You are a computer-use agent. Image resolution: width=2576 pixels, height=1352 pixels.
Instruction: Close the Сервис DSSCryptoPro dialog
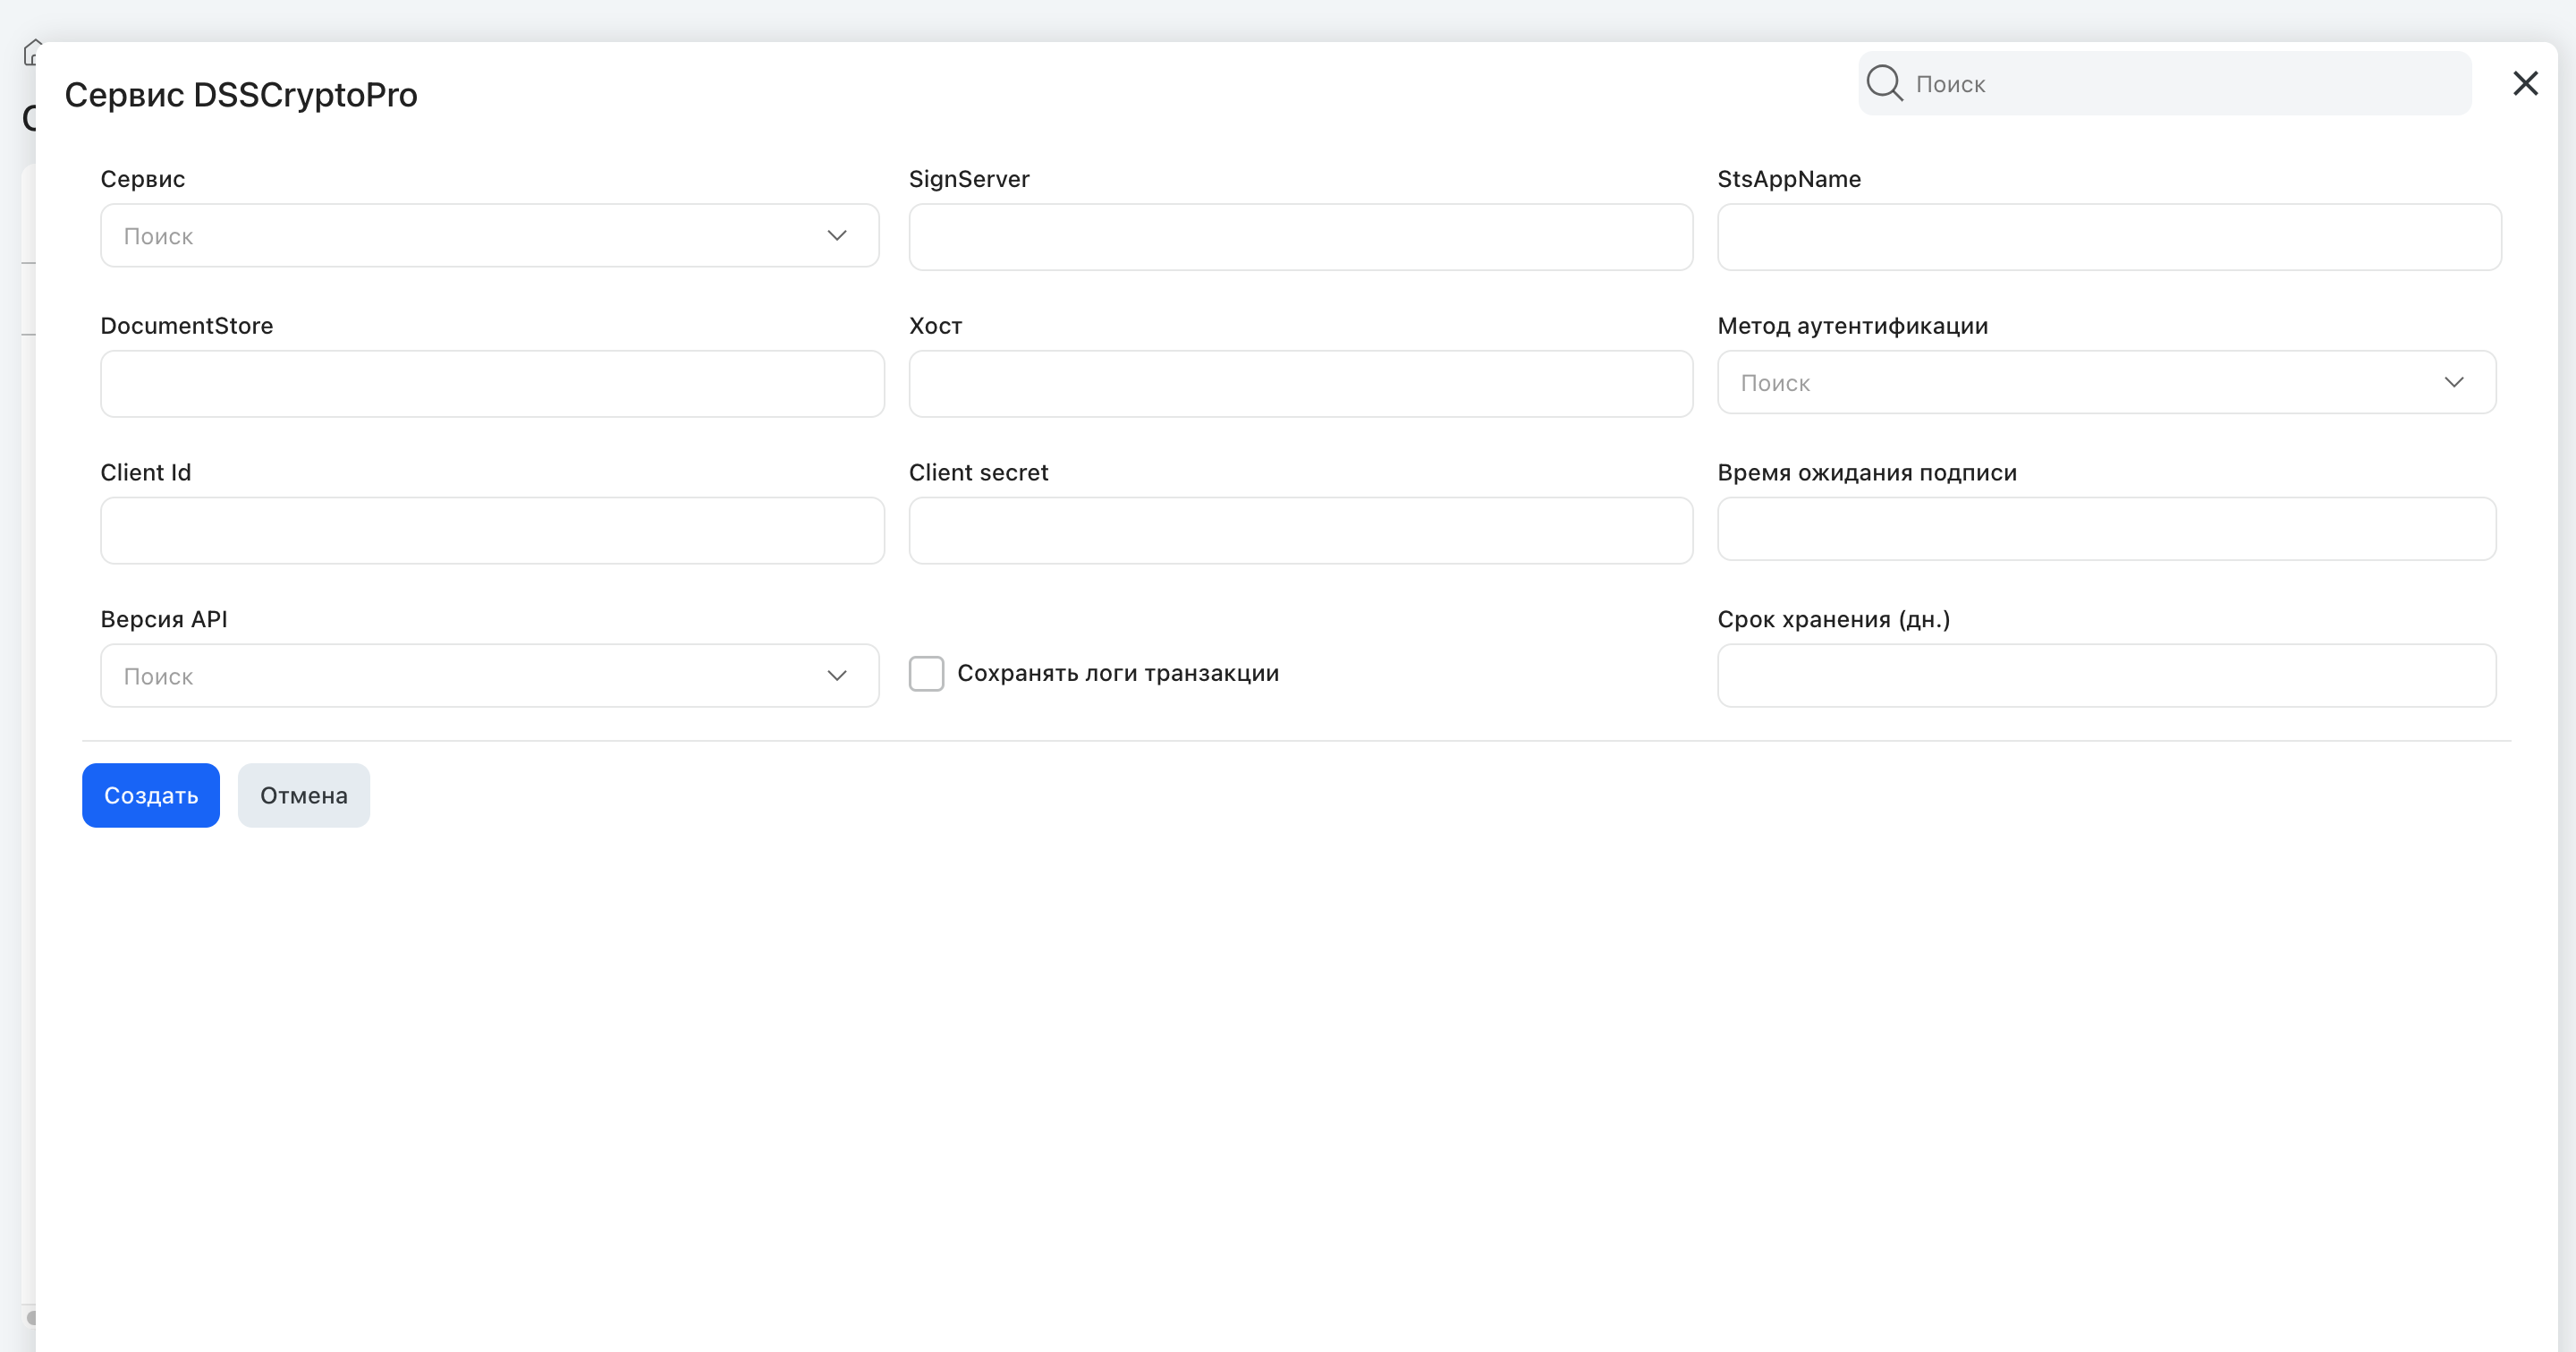pos(2525,84)
